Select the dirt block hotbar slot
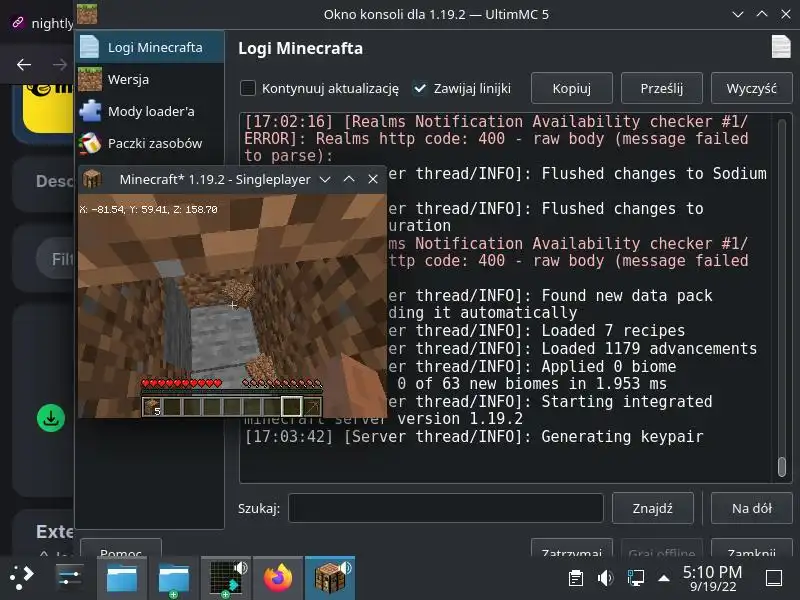 coord(152,407)
